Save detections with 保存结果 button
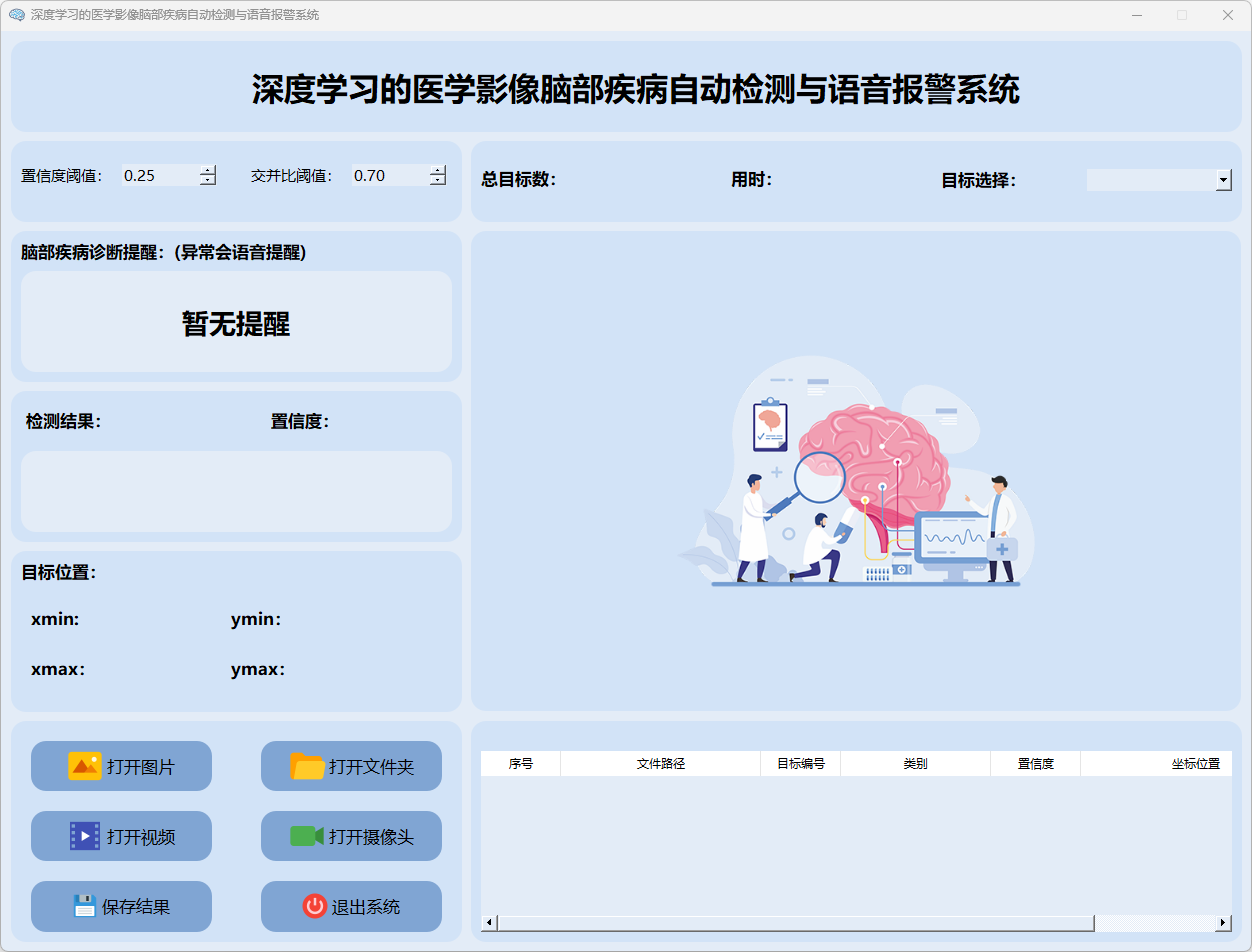The height and width of the screenshot is (952, 1252). tap(121, 906)
